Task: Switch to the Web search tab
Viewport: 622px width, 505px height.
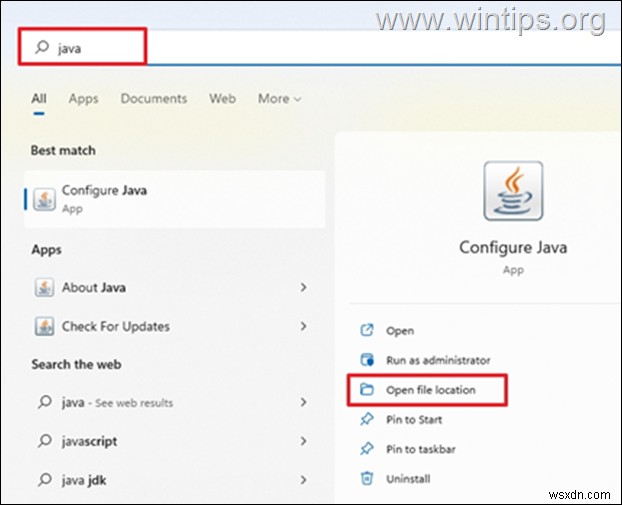Action: (x=223, y=98)
